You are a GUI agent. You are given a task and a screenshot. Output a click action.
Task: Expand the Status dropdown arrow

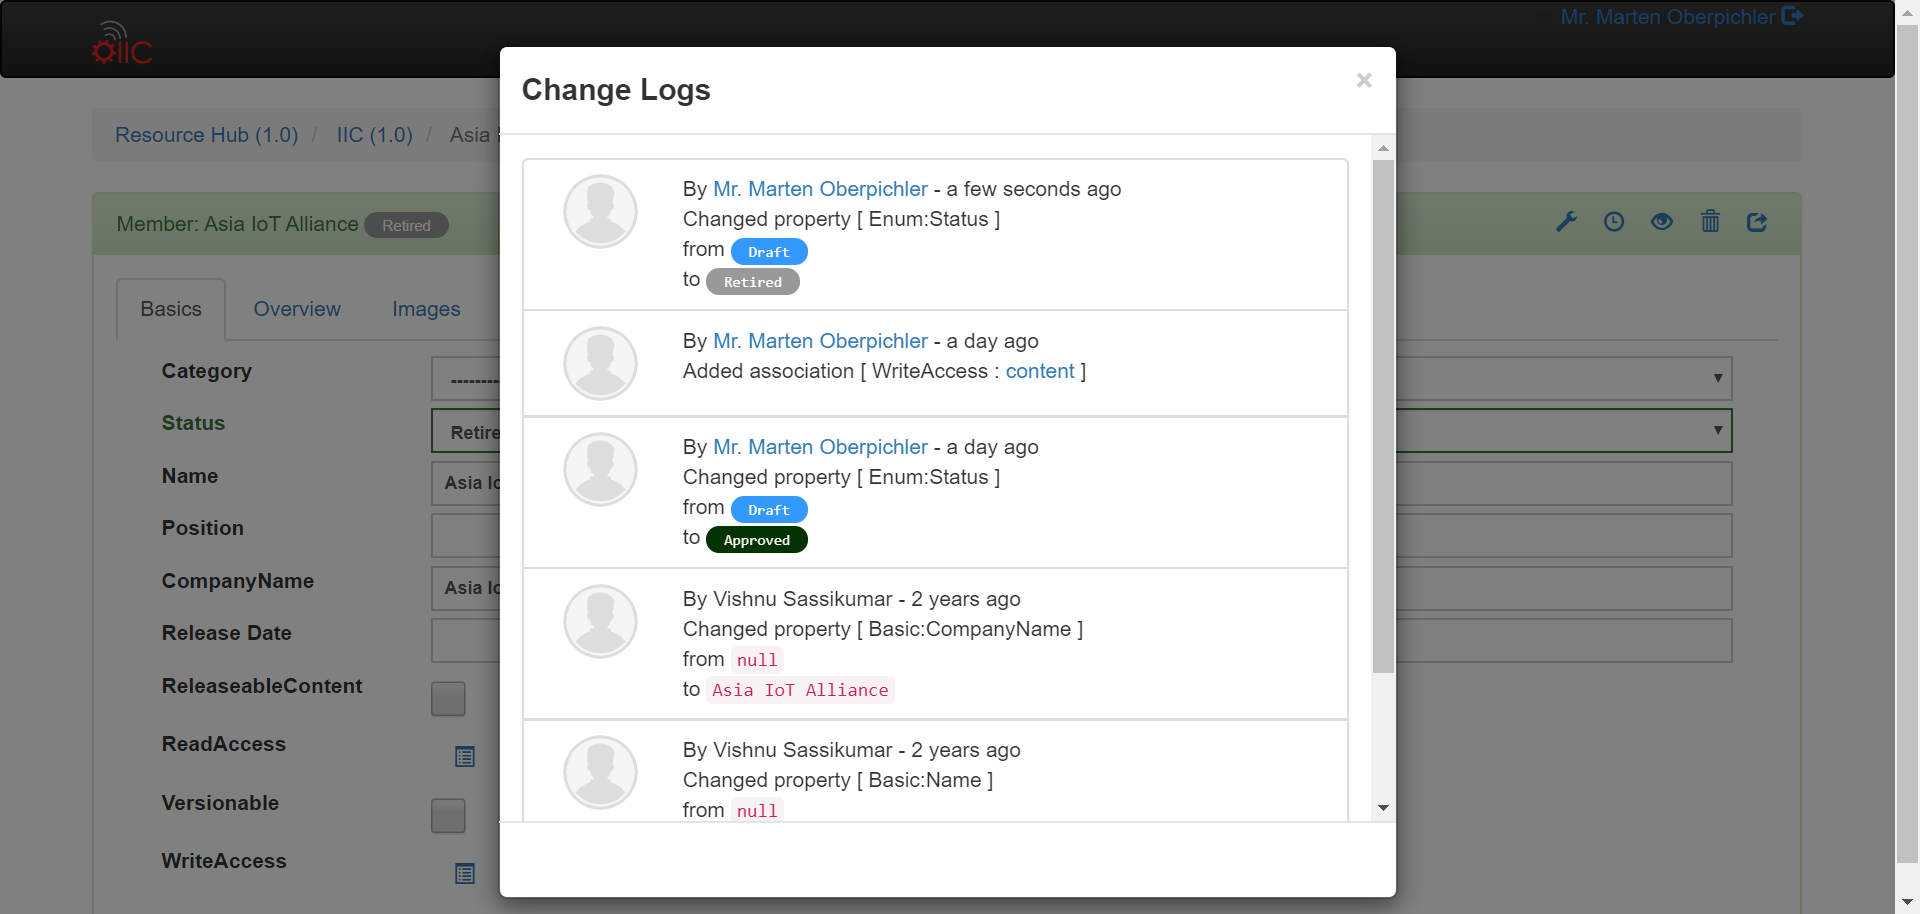point(1717,430)
